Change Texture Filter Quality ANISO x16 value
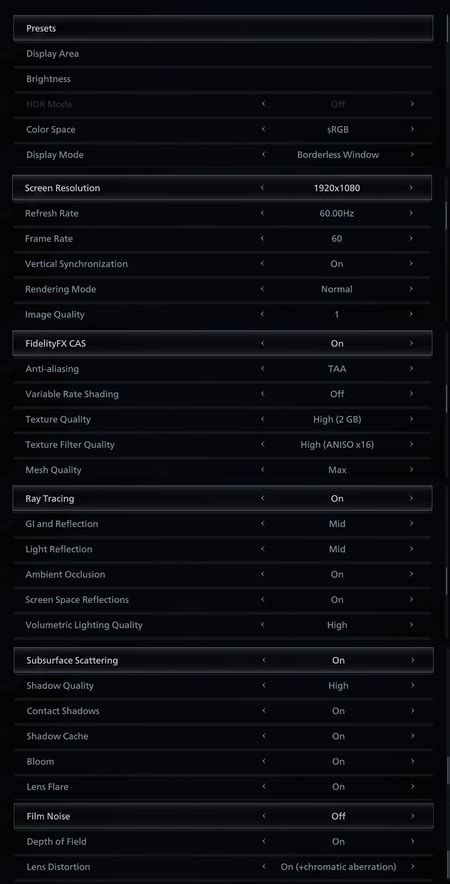The image size is (450, 884). tap(337, 444)
